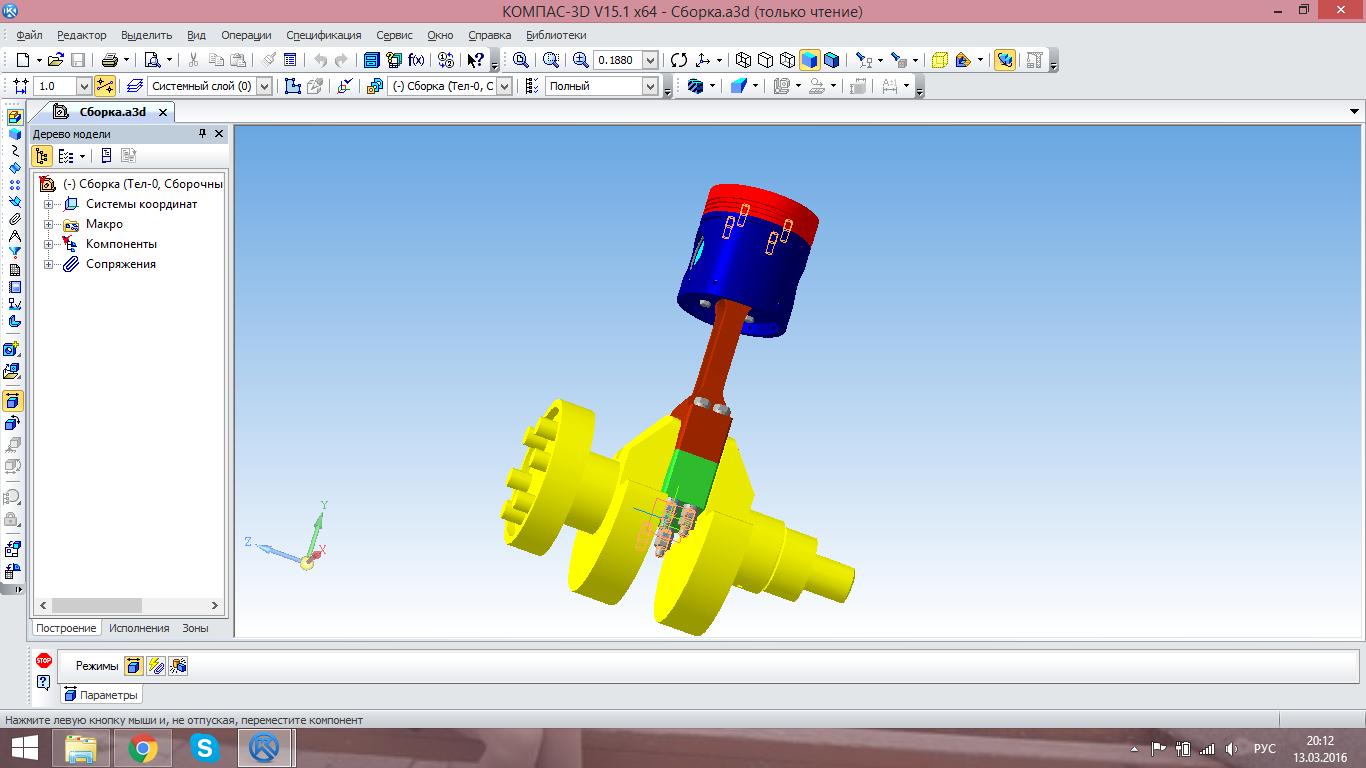Switch to the Зоны tab

[x=195, y=628]
